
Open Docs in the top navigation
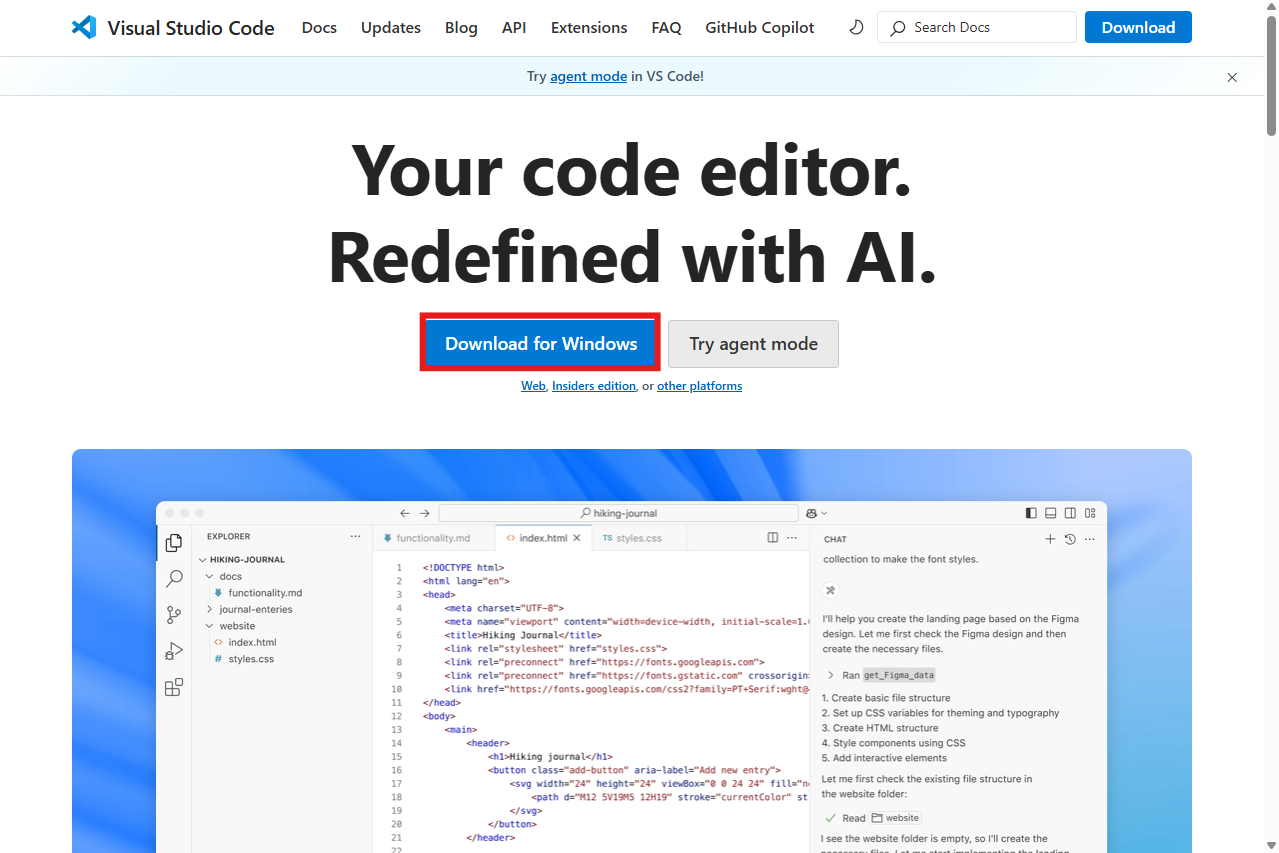point(319,28)
